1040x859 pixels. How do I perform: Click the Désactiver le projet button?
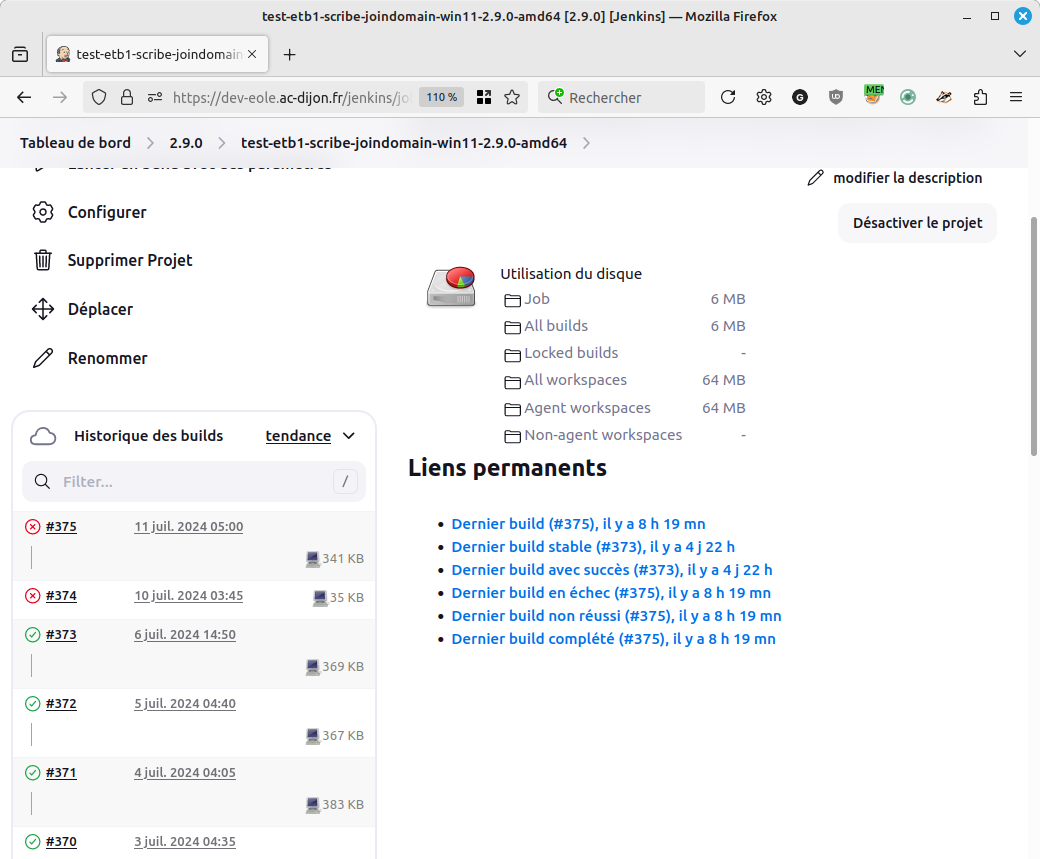917,223
